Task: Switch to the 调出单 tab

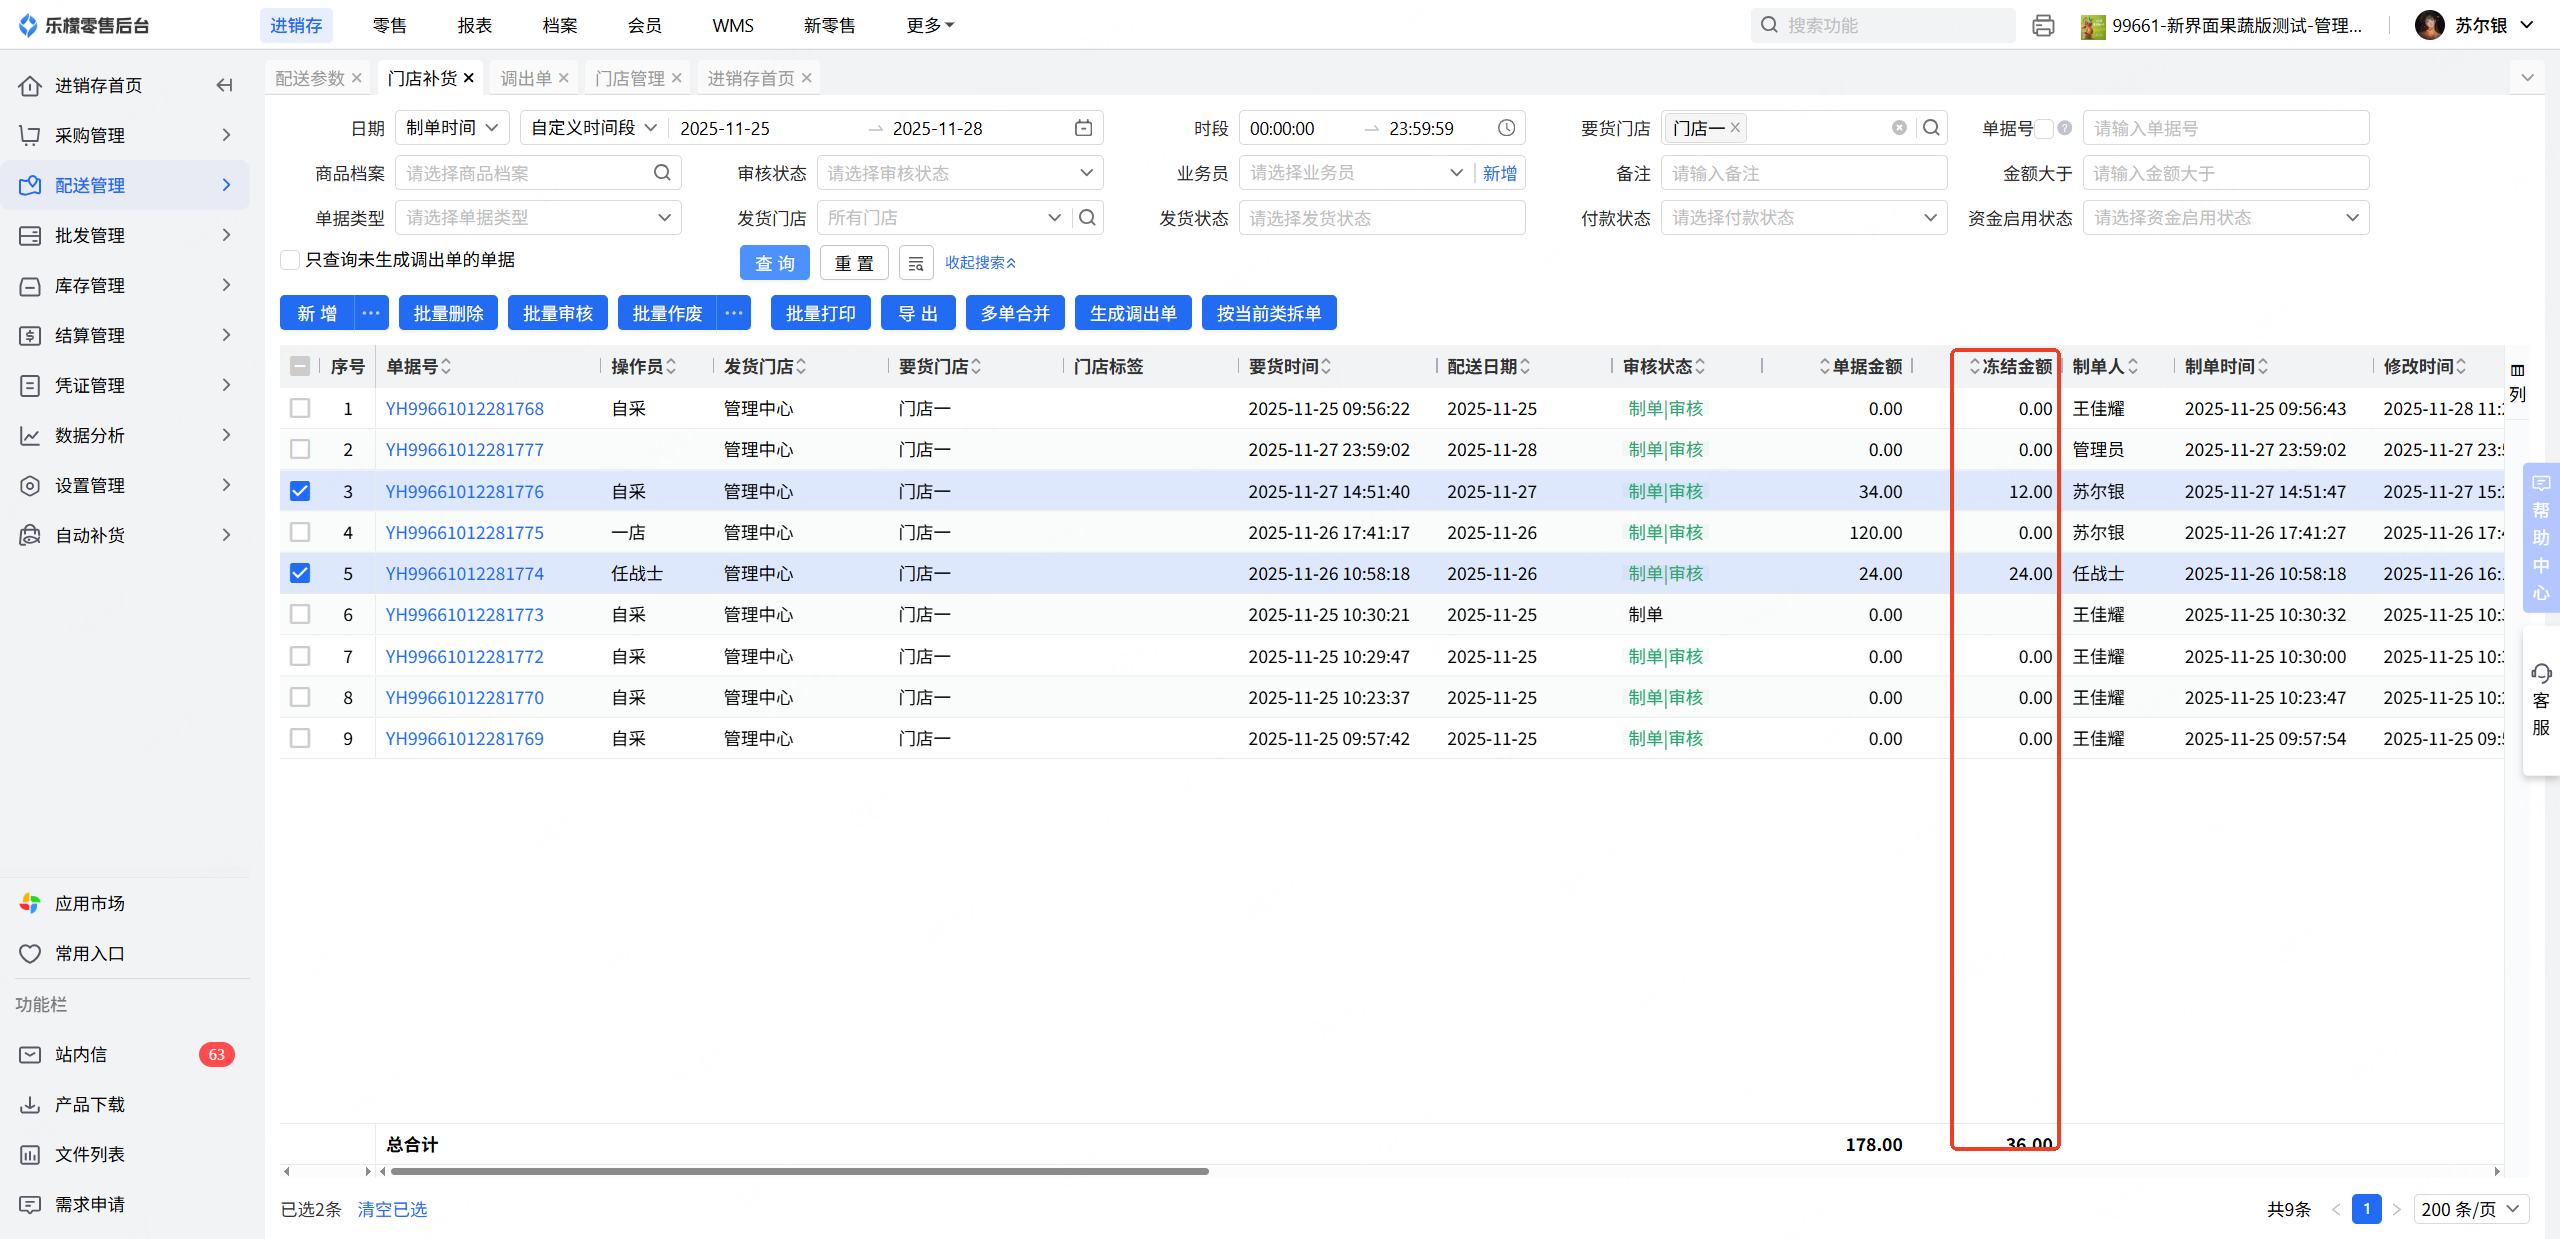Action: [526, 78]
